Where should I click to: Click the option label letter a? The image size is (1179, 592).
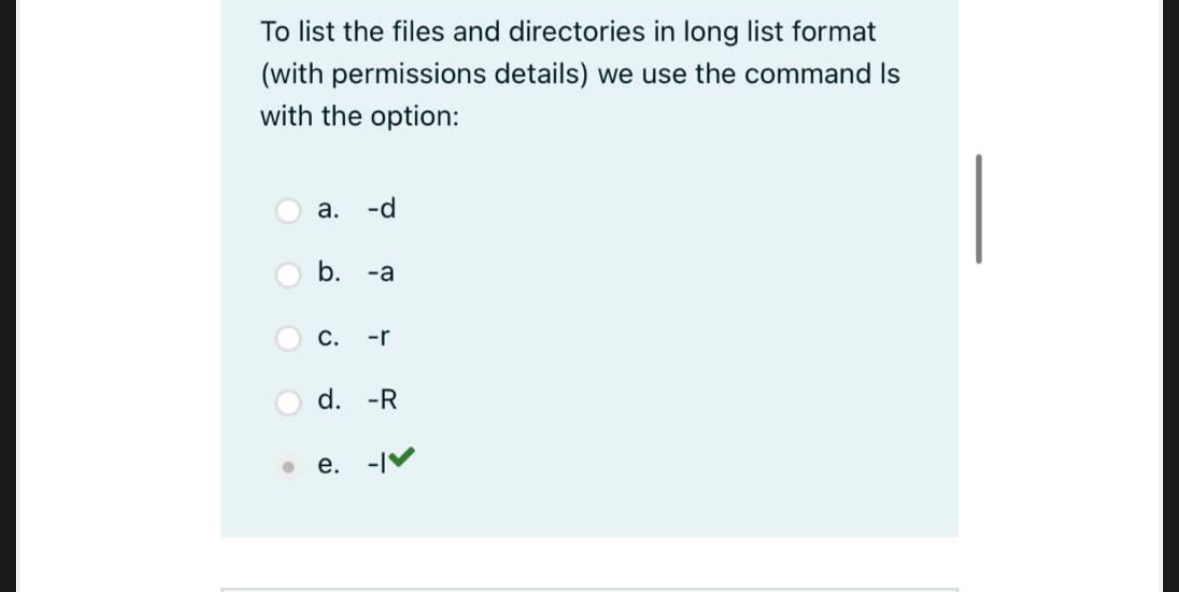[326, 209]
